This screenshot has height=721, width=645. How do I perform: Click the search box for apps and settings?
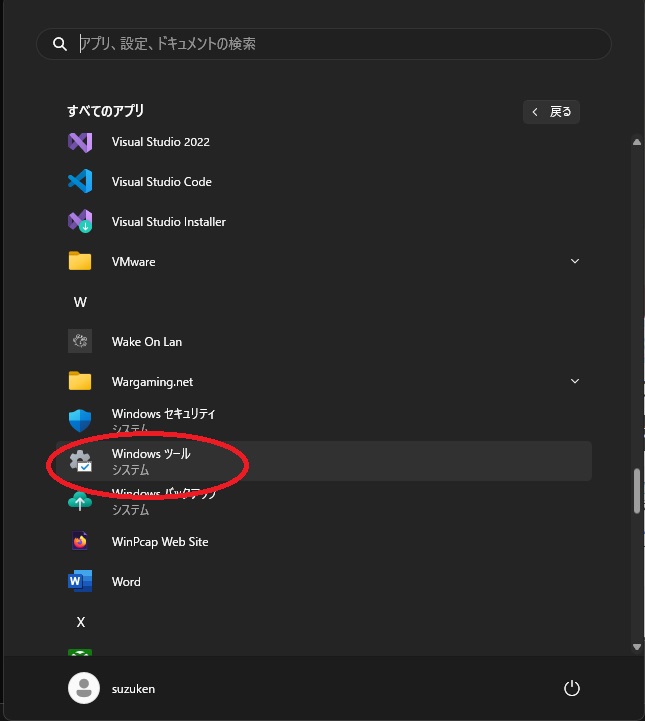pos(324,44)
